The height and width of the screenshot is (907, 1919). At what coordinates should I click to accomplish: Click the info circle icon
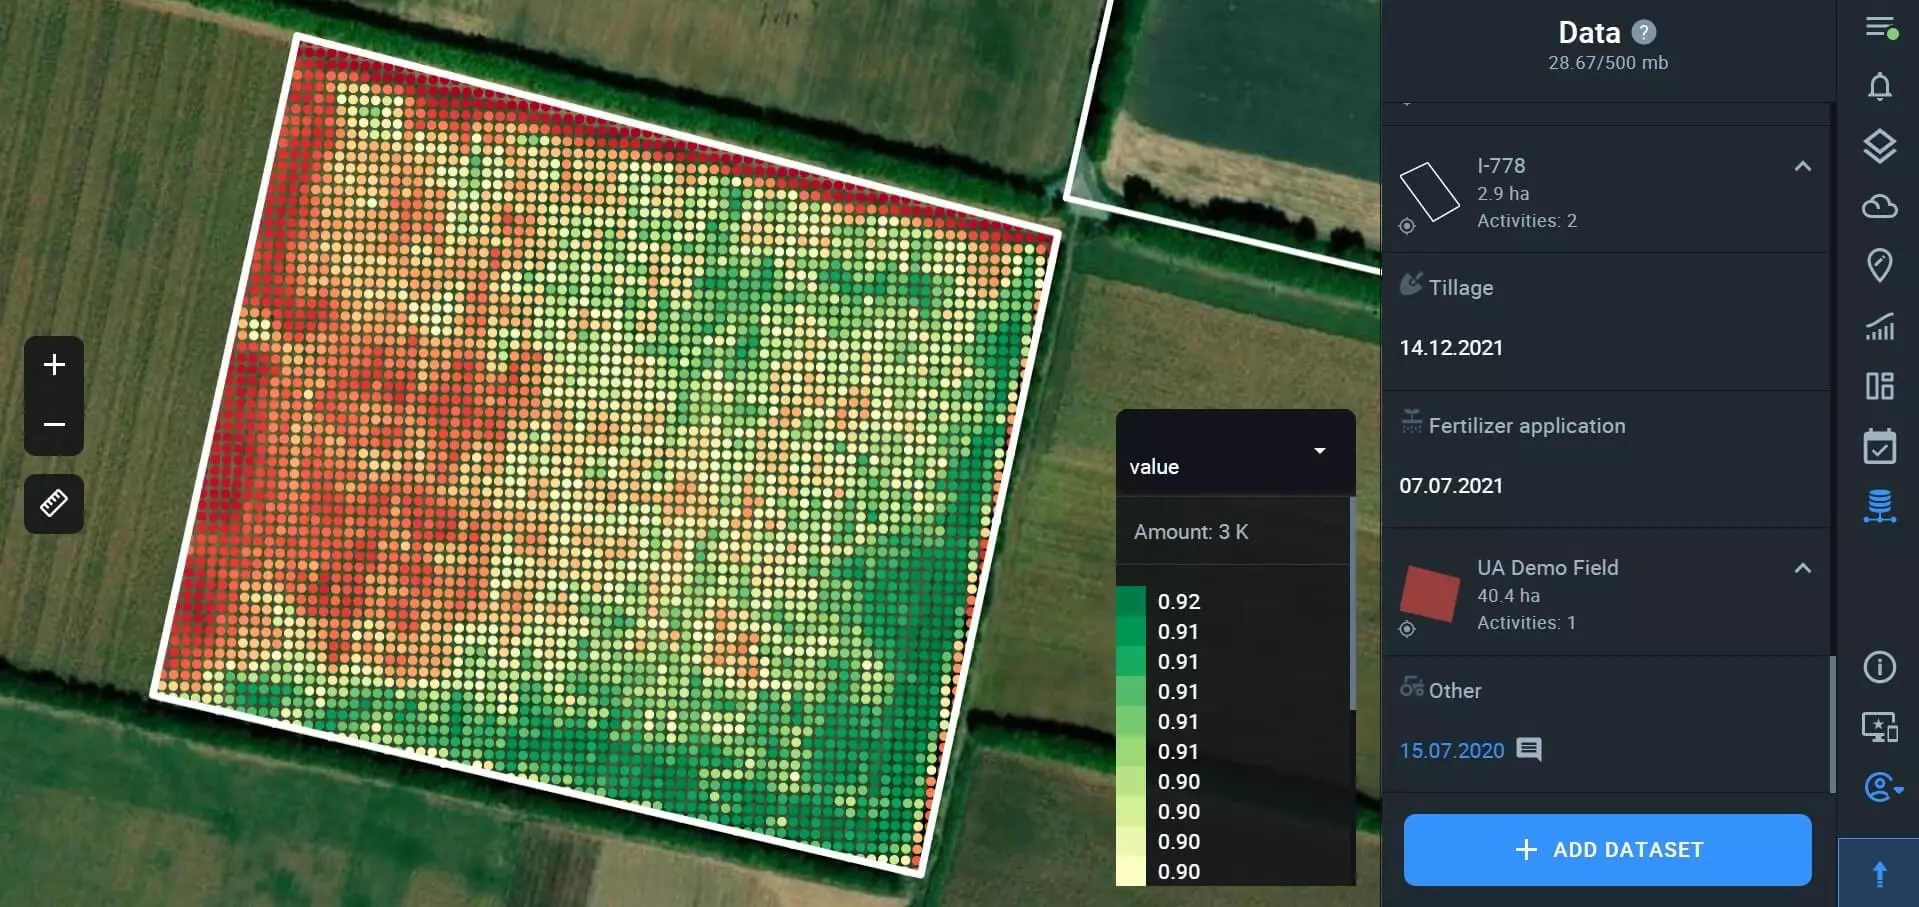click(1879, 667)
